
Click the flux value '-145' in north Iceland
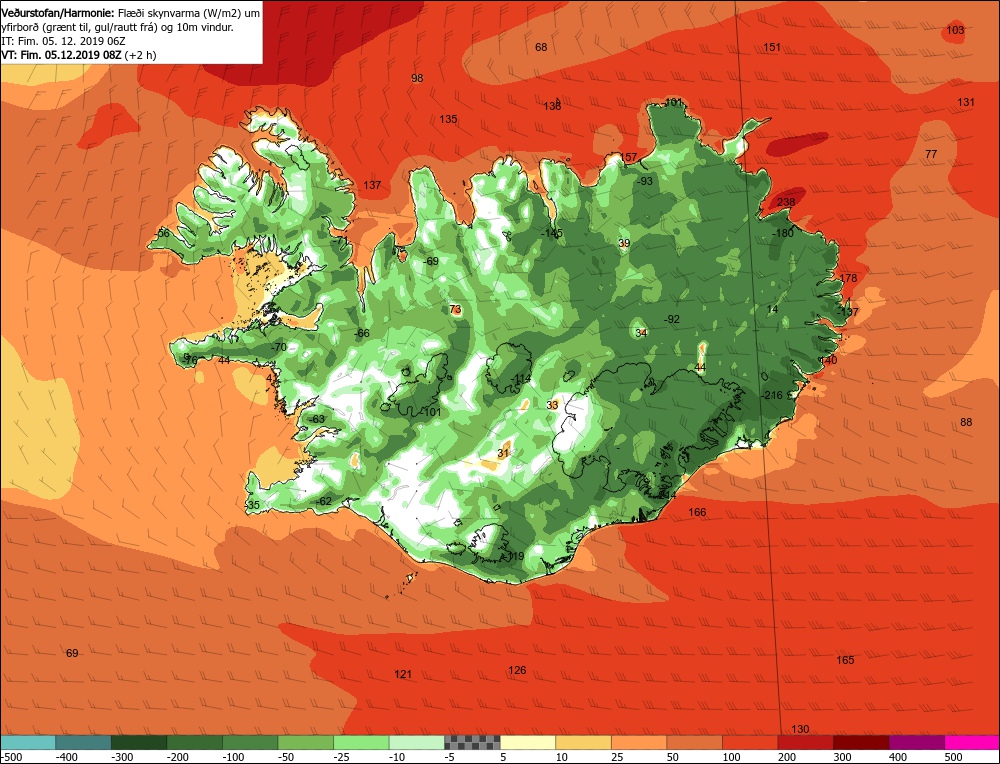[x=552, y=233]
